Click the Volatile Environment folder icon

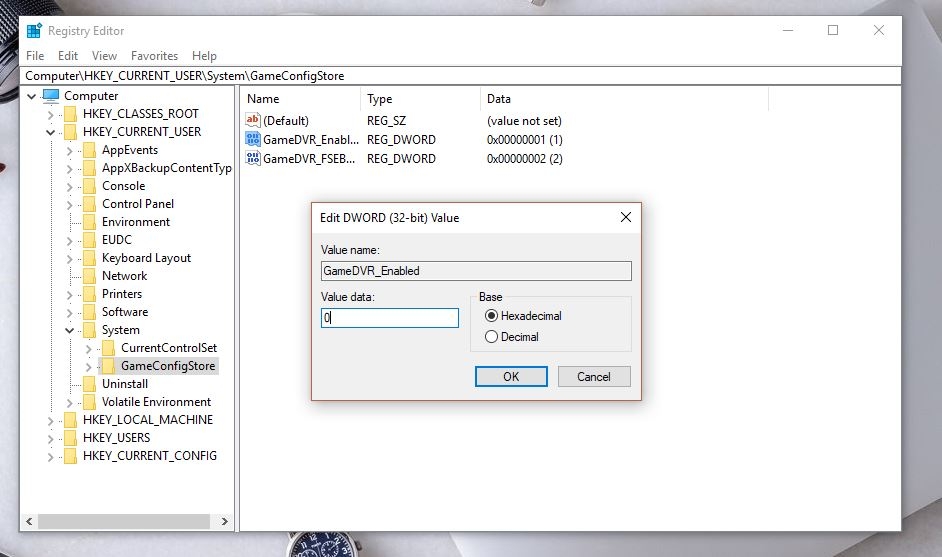(x=90, y=402)
